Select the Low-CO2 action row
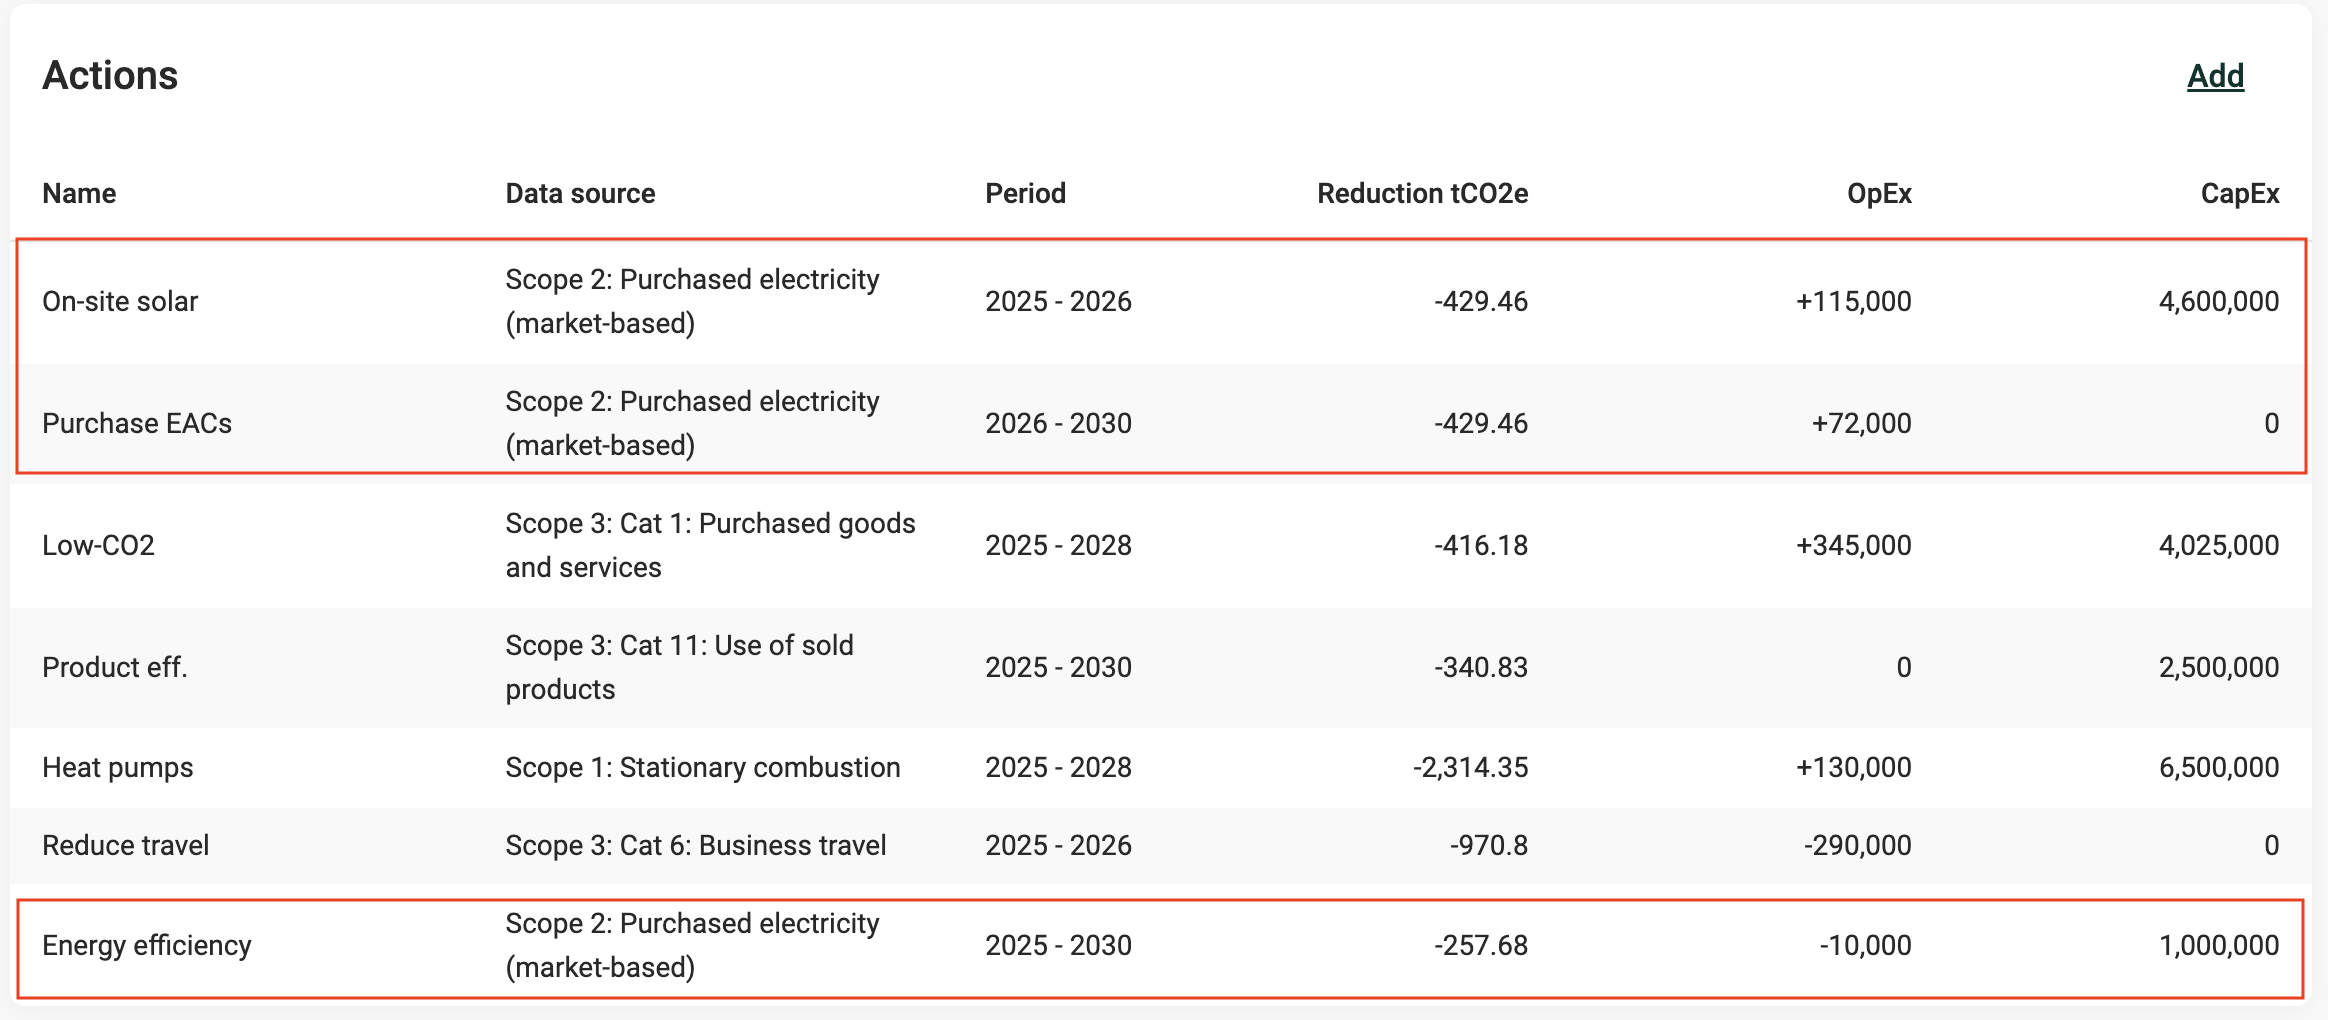 (98, 545)
